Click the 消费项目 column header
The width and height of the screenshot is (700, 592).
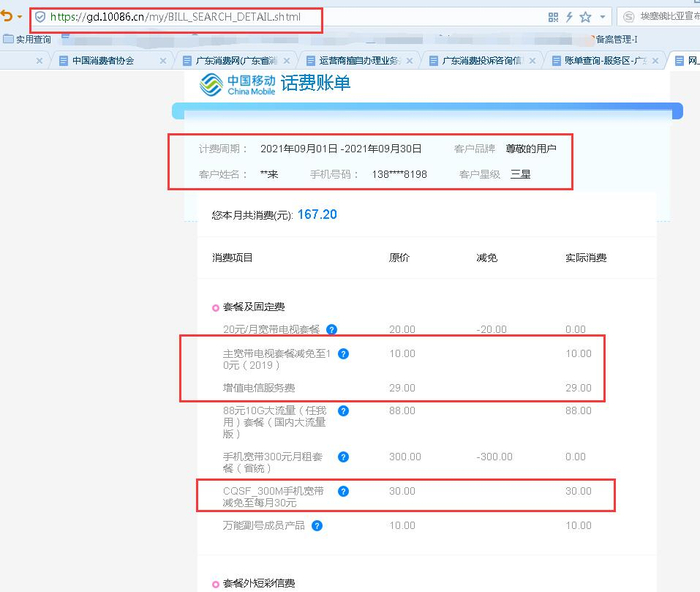click(x=233, y=258)
